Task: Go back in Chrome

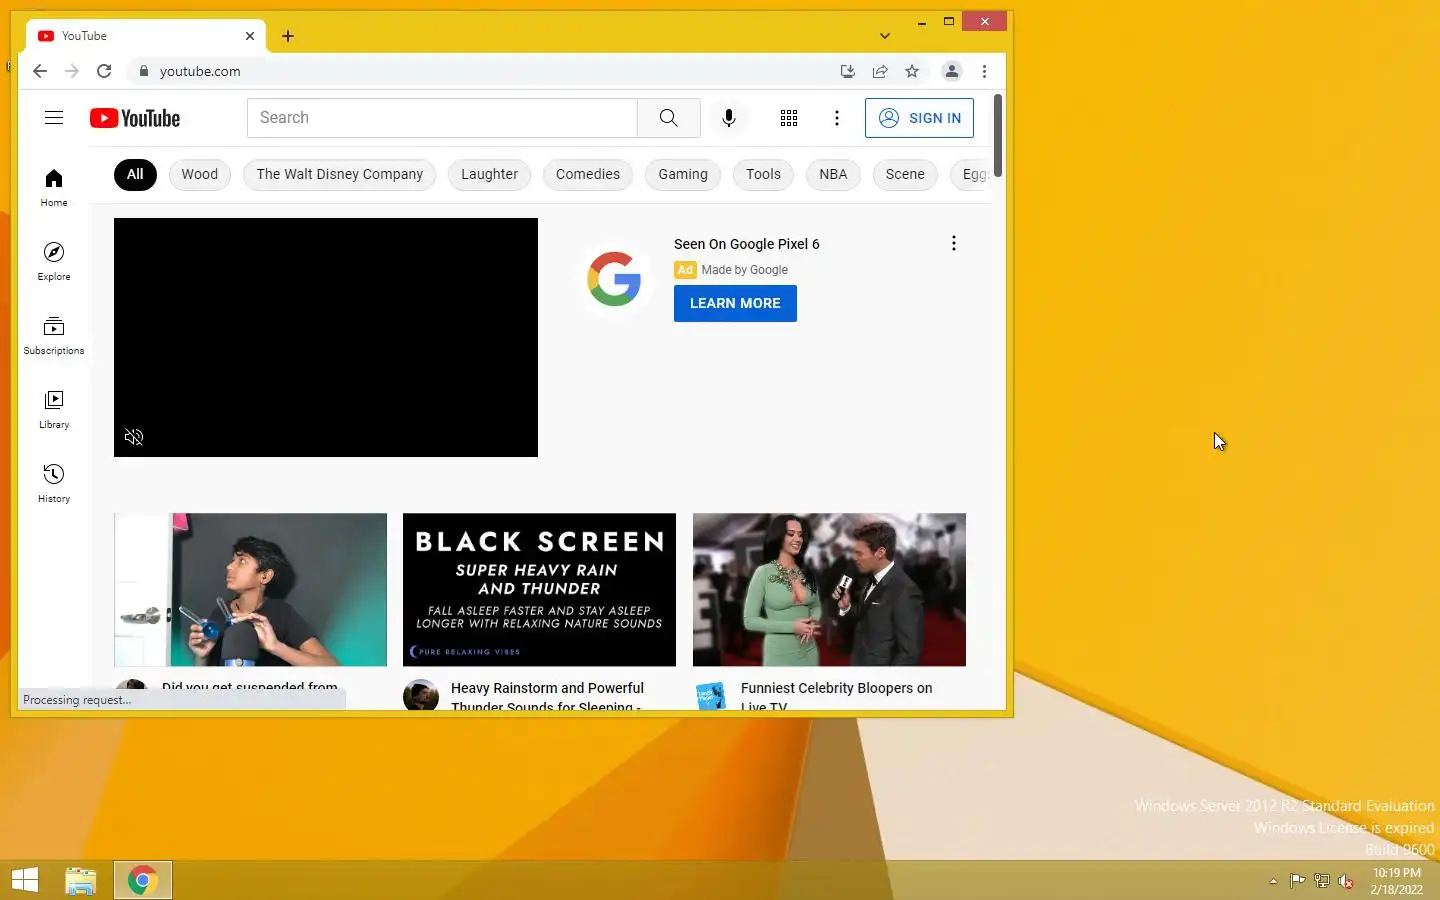Action: point(40,71)
